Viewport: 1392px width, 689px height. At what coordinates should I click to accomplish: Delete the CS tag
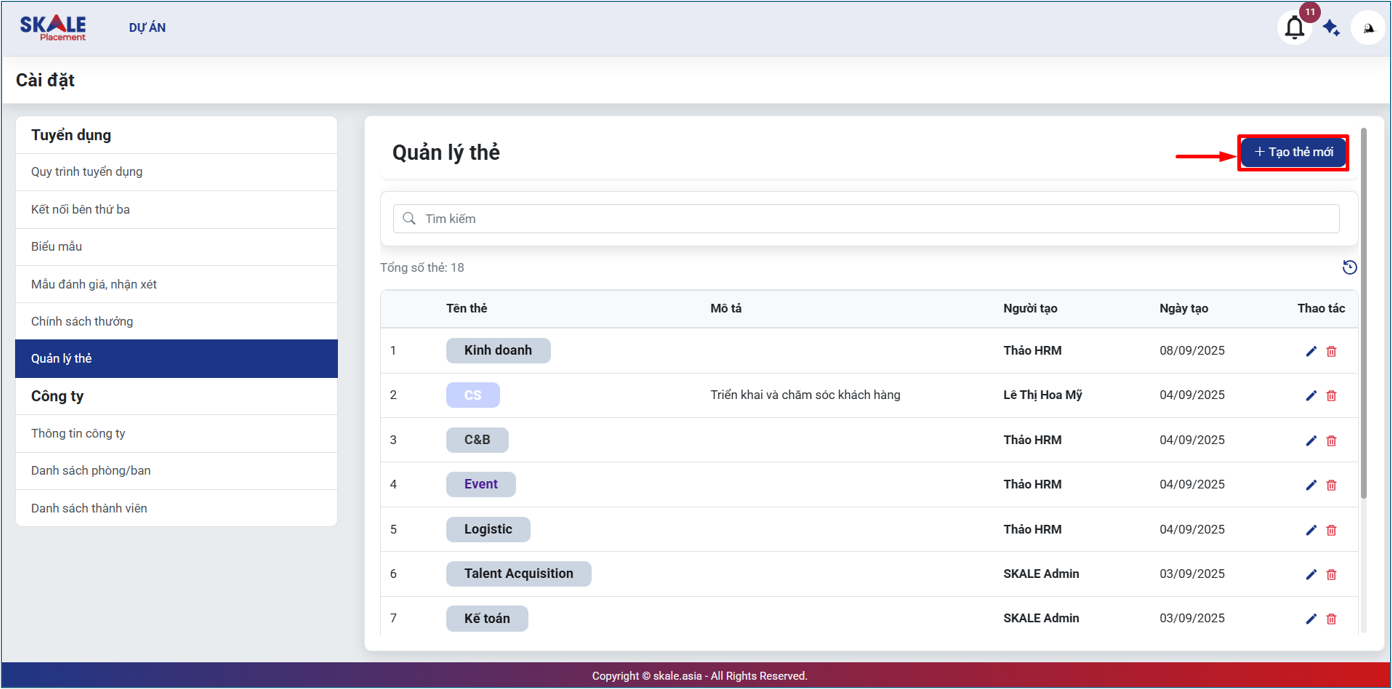tap(1331, 396)
